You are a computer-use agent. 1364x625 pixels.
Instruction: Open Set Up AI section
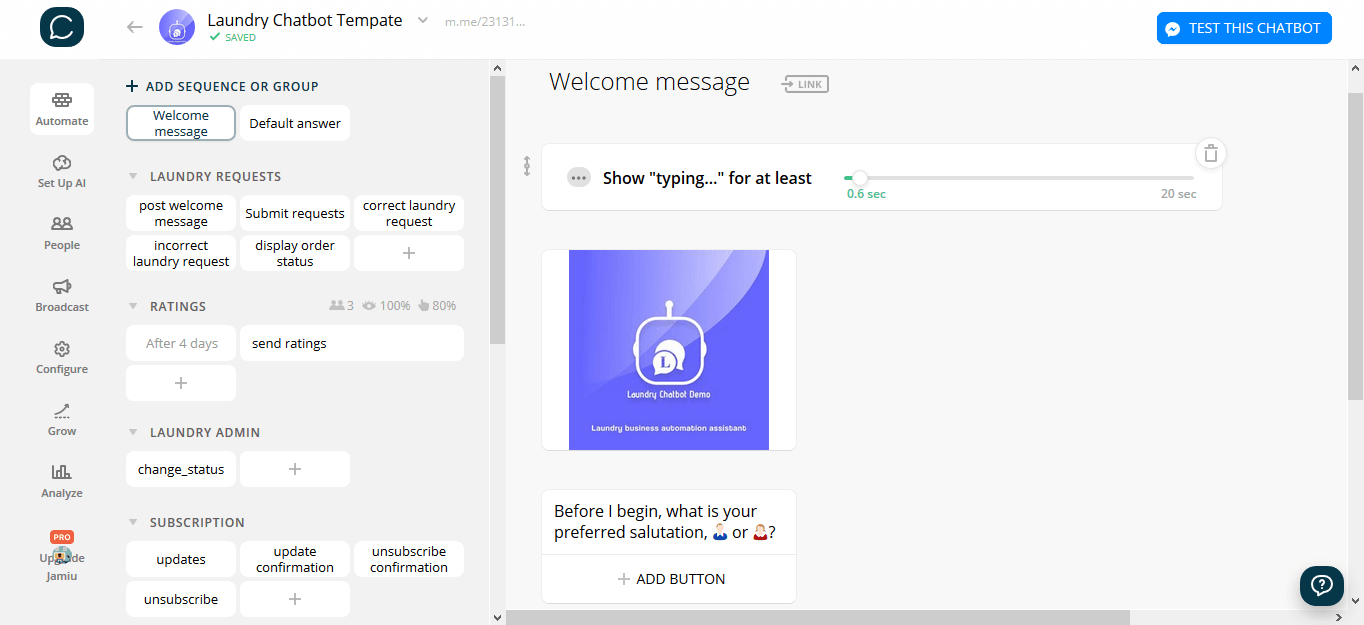click(62, 171)
